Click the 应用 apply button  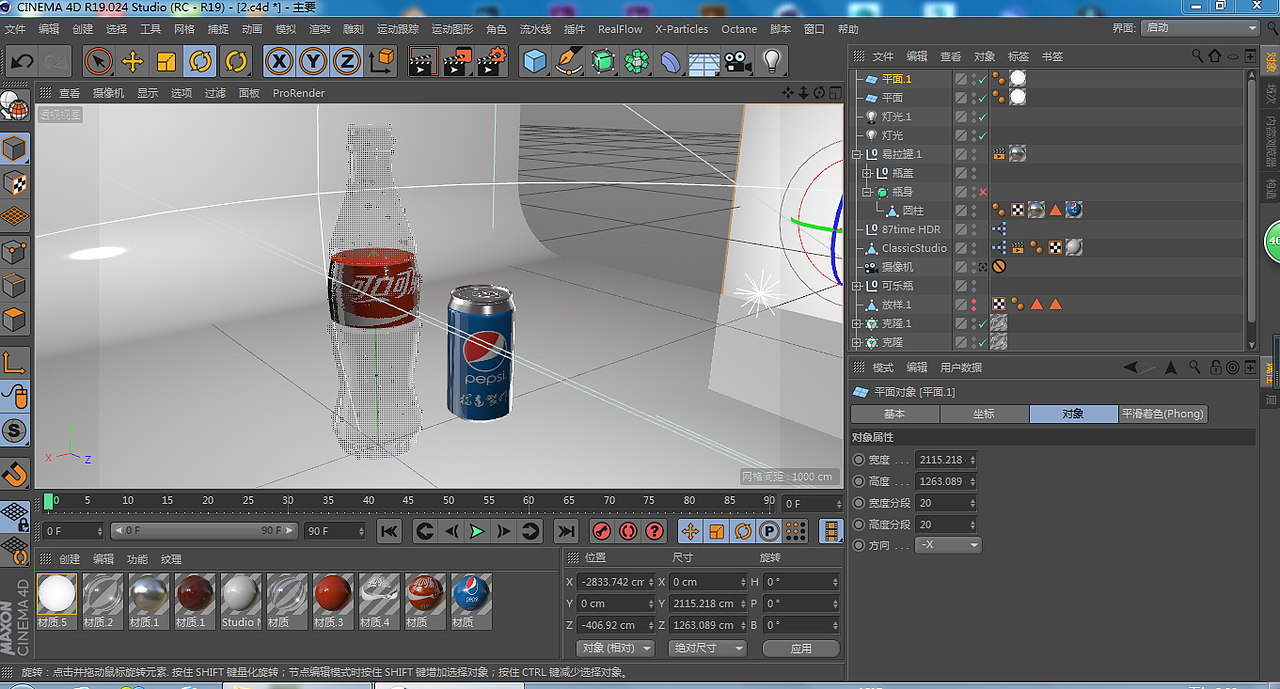pyautogui.click(x=801, y=648)
